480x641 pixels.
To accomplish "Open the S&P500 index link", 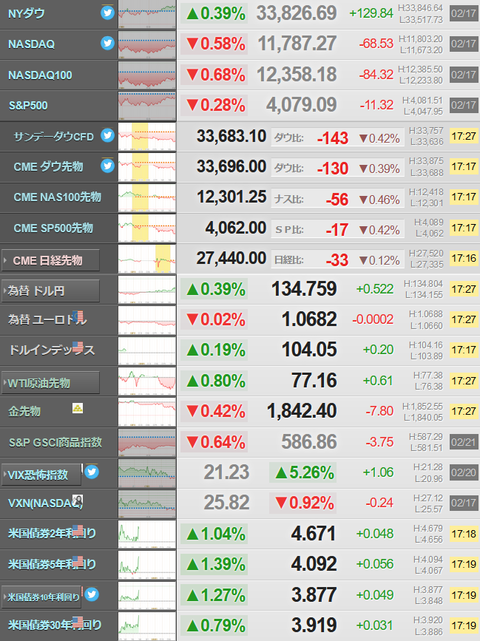I will click(28, 105).
